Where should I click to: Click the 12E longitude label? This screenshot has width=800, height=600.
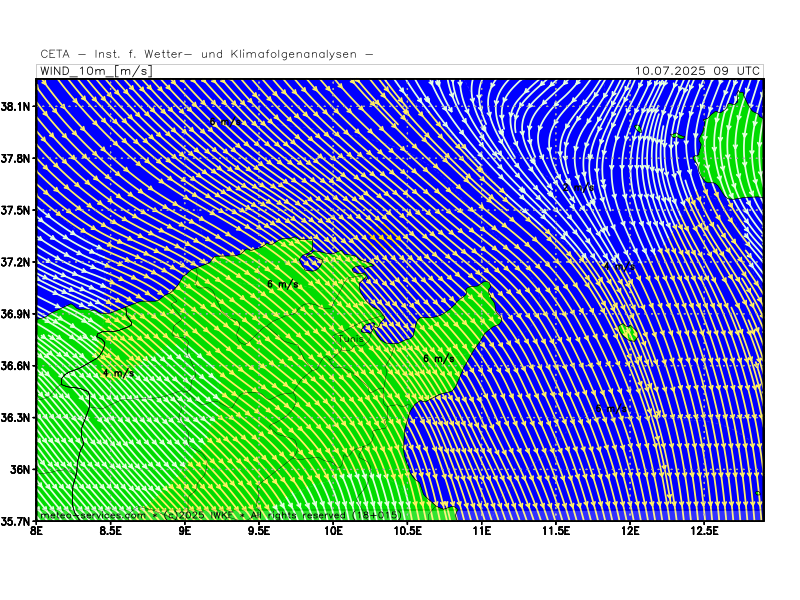point(630,531)
